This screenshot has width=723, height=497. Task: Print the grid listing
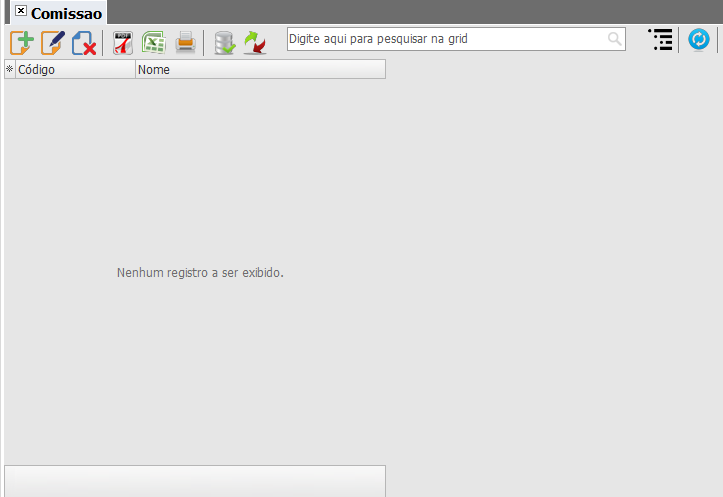point(185,42)
